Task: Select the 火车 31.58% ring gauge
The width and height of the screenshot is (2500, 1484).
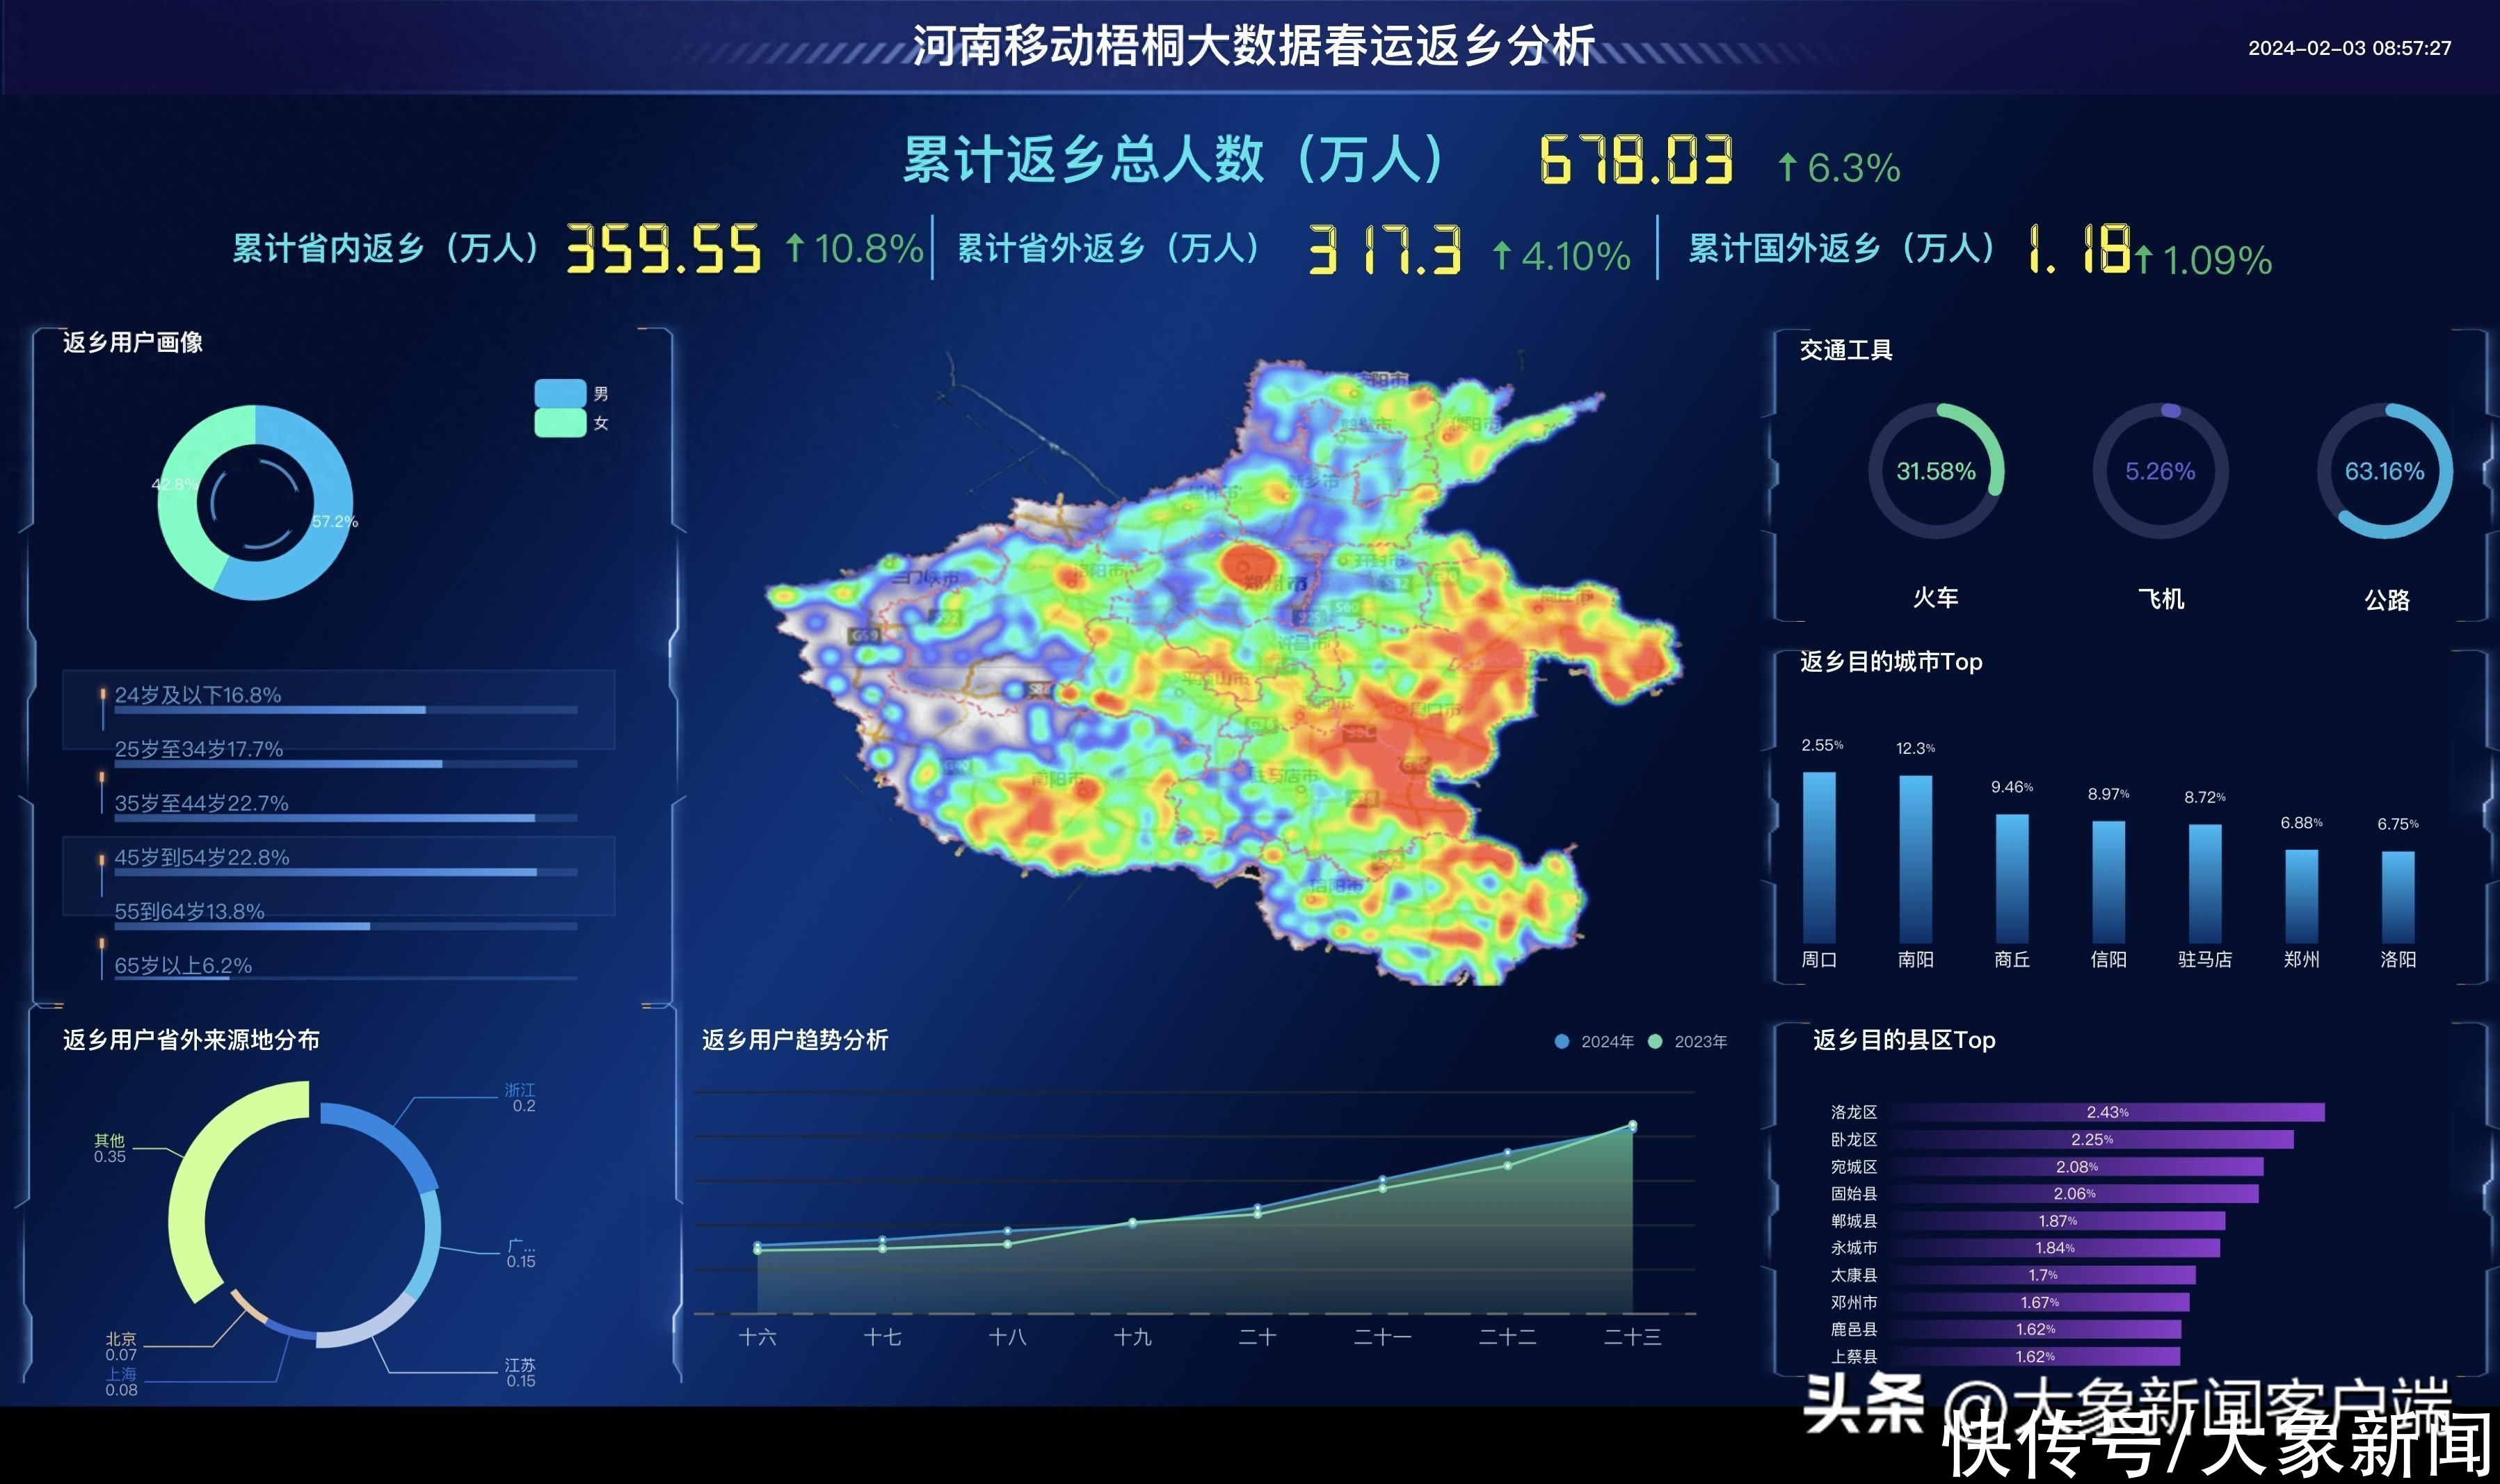Action: tap(1936, 471)
